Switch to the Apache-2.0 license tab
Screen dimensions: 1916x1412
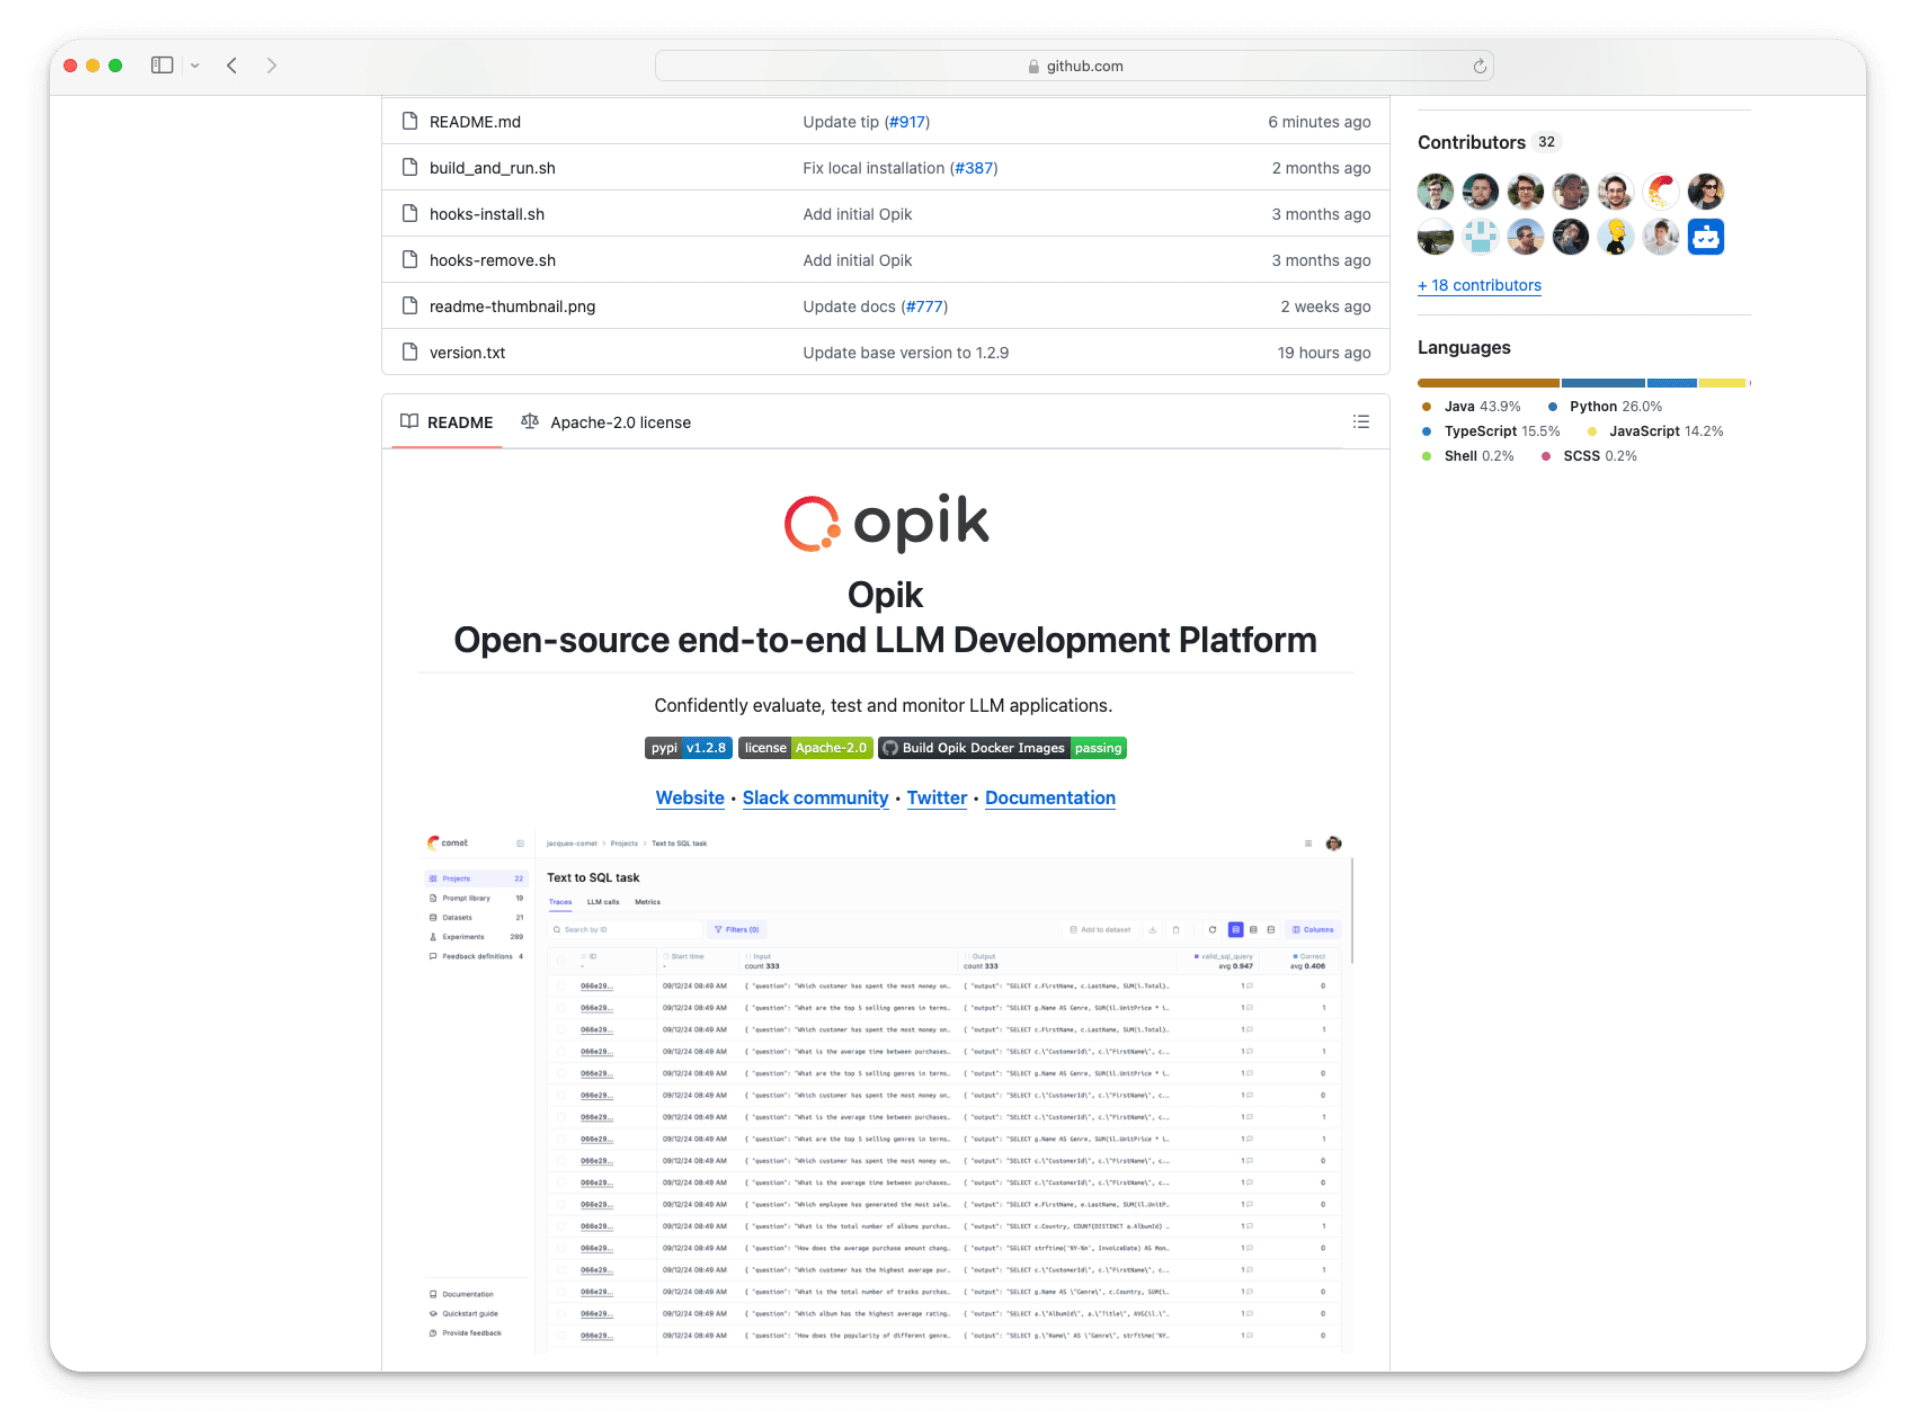[x=606, y=422]
